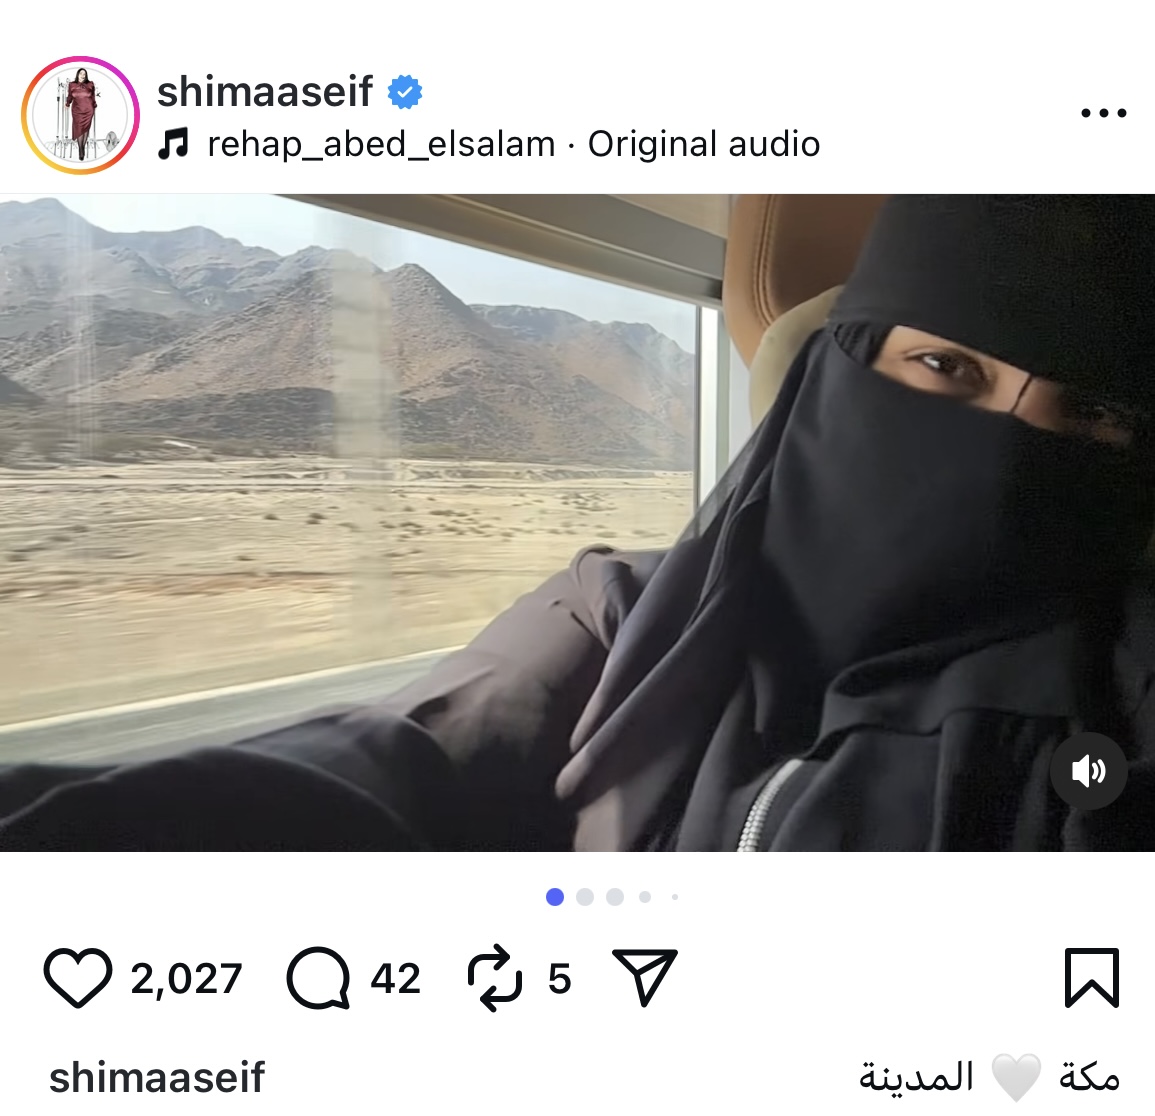Click shimaaseif username in the caption
The image size is (1155, 1116).
point(157,1078)
